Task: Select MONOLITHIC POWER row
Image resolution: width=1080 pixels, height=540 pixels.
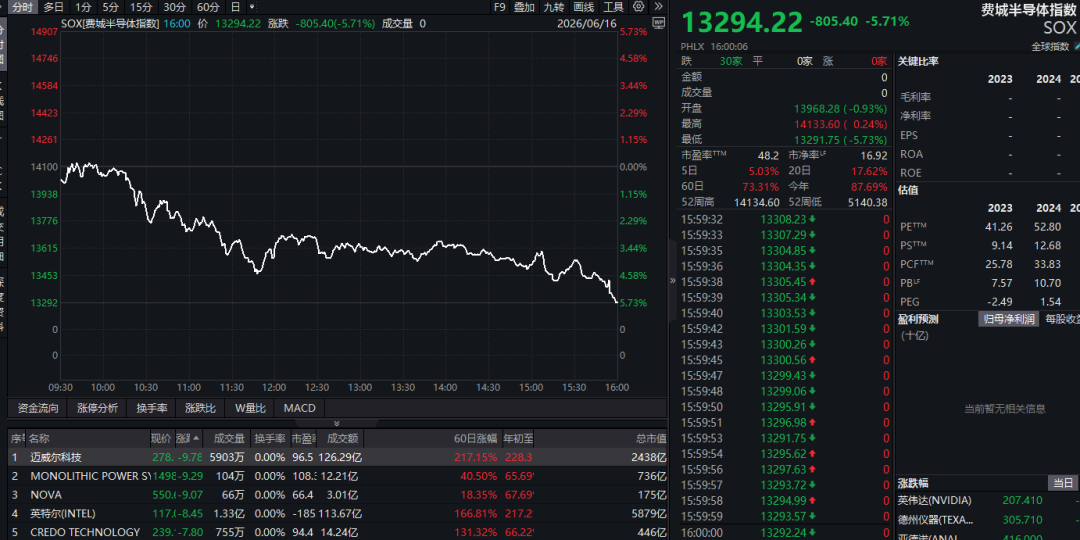Action: point(338,476)
